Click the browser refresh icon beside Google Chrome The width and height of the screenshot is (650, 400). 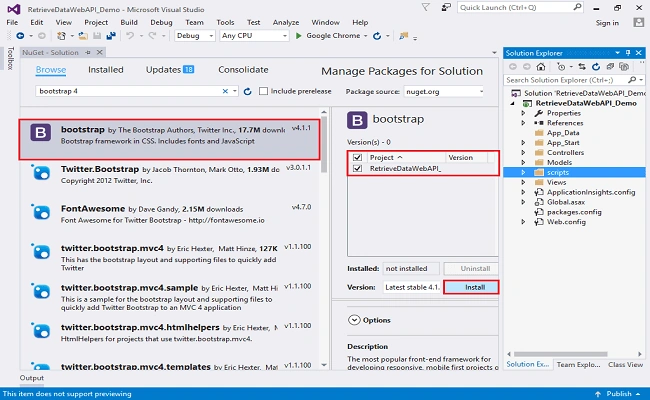tap(377, 36)
